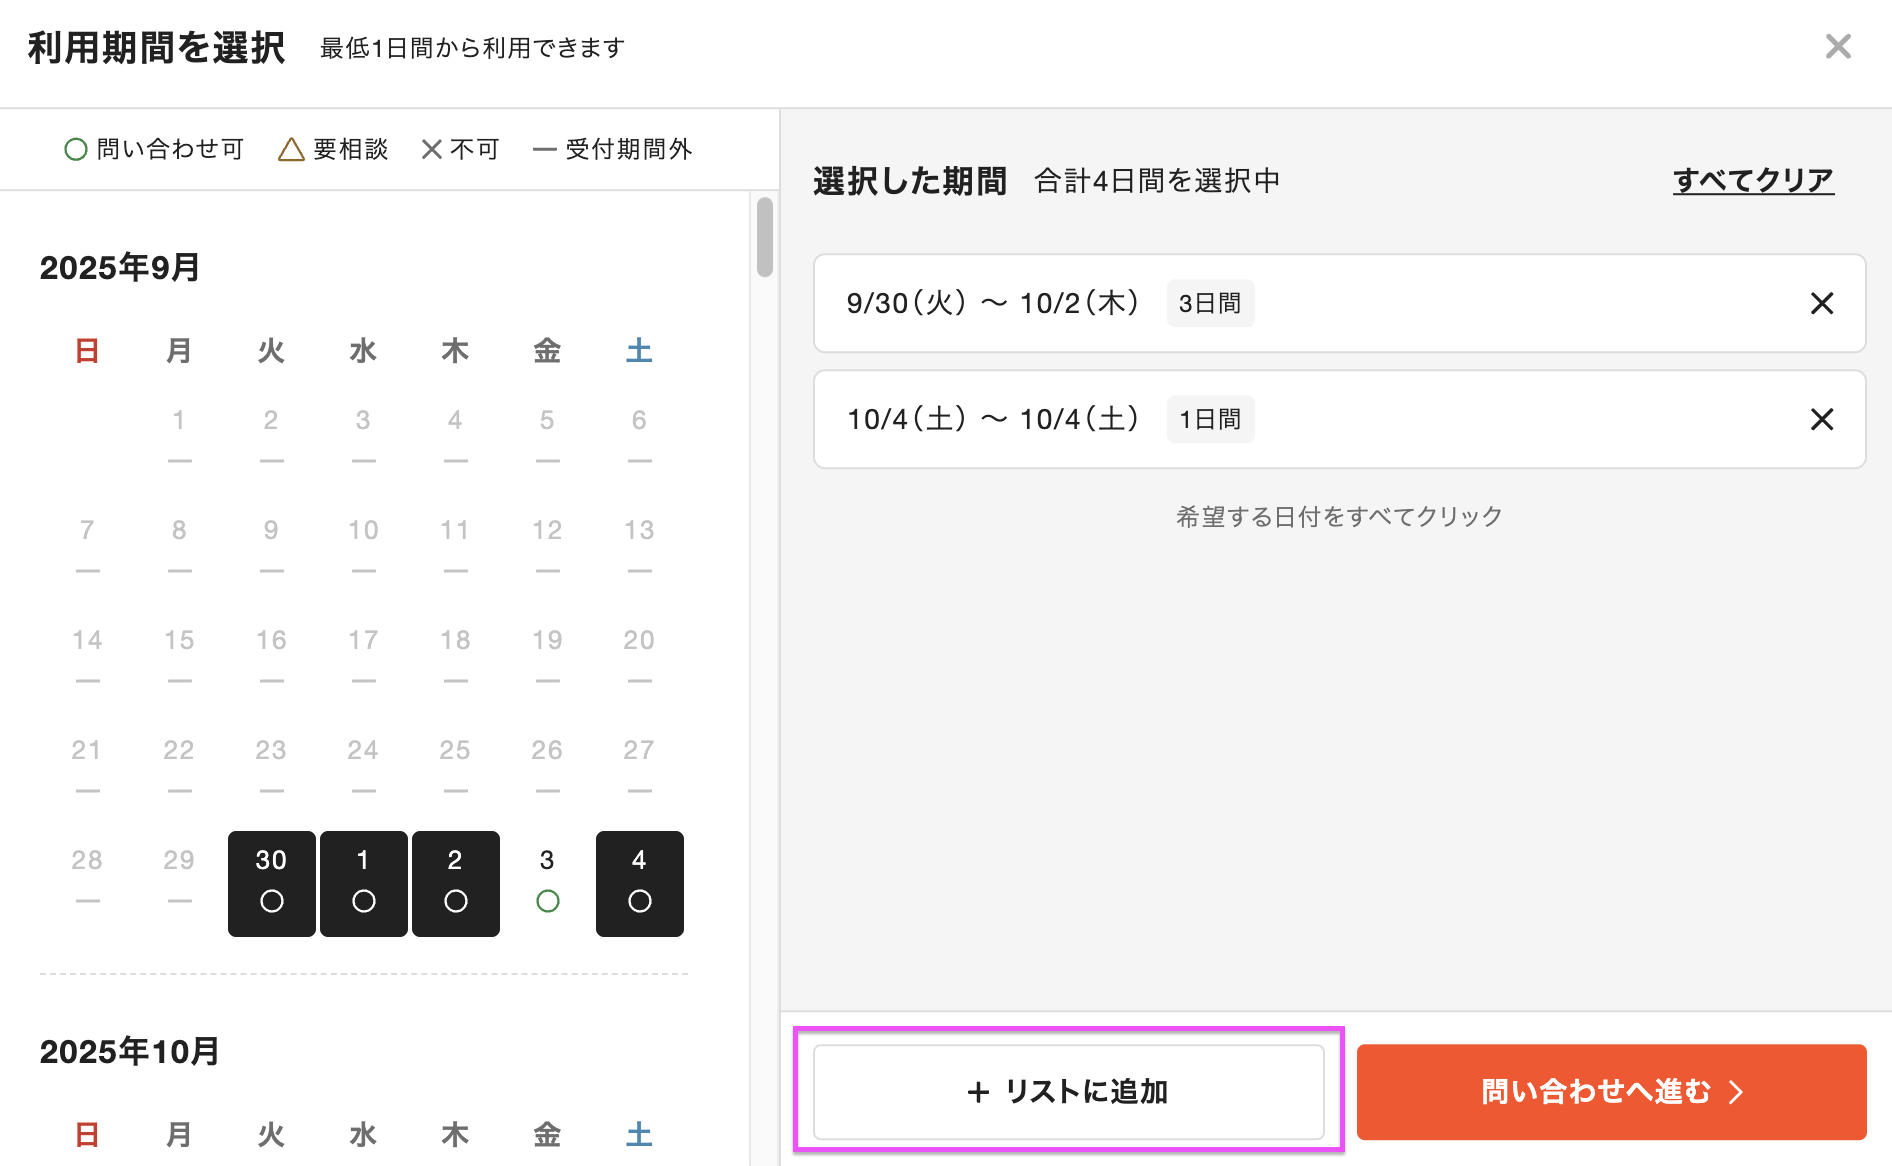1892x1166 pixels.
Task: Click the 選択した期間 header
Action: 910,181
